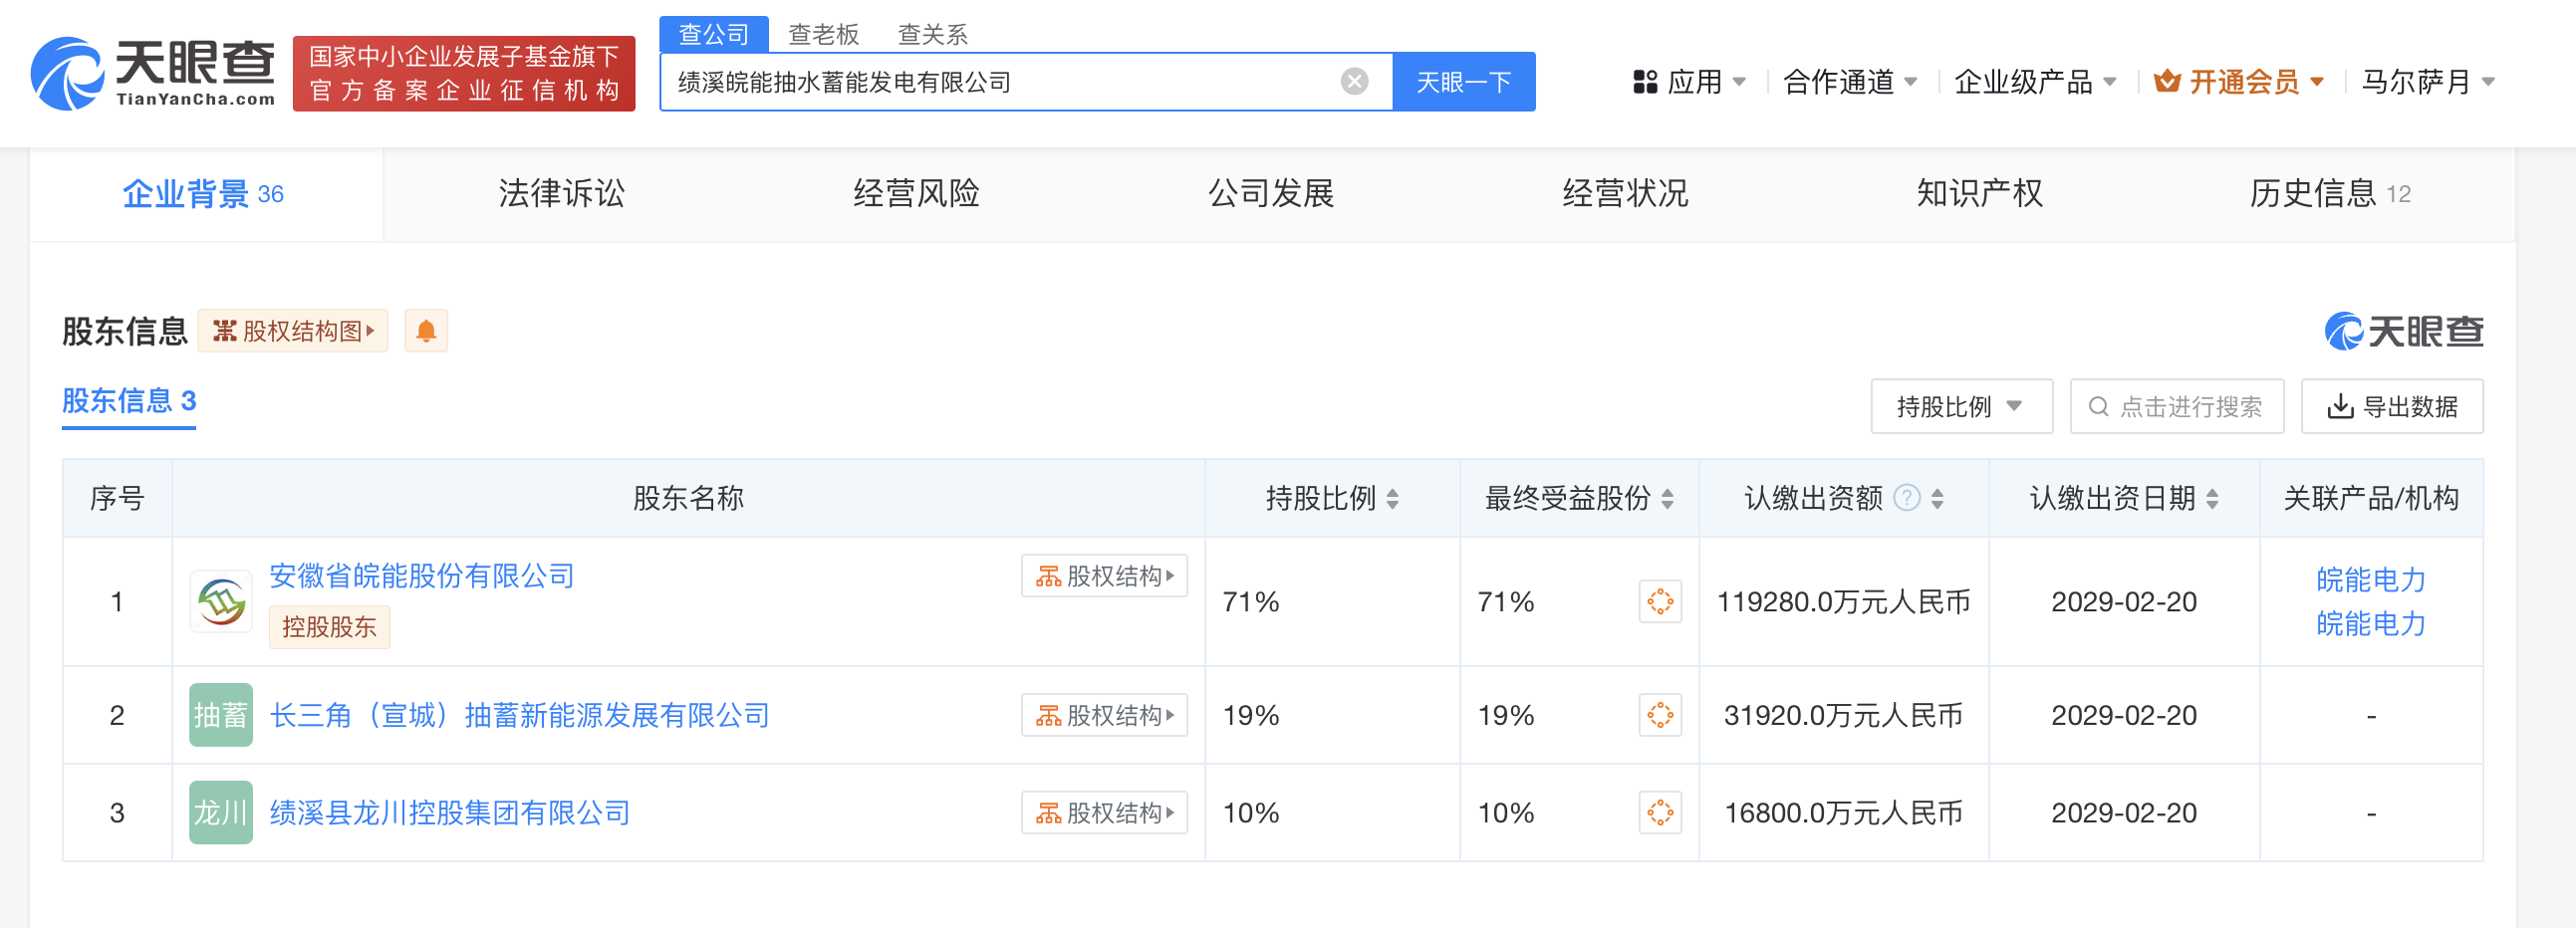Expand the 开通会员 membership dropdown
The width and height of the screenshot is (2576, 928).
[x=2239, y=82]
